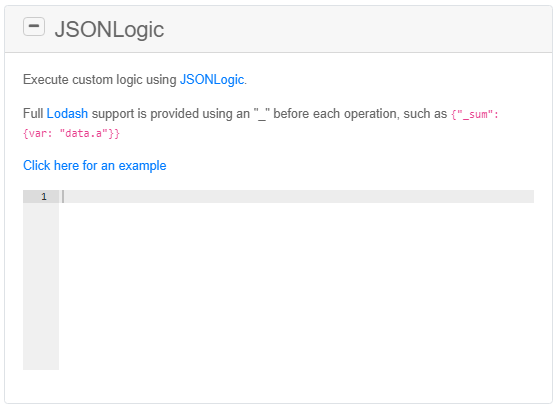Click the text cursor in the editor
Viewport: 557px width, 406px height.
point(63,196)
